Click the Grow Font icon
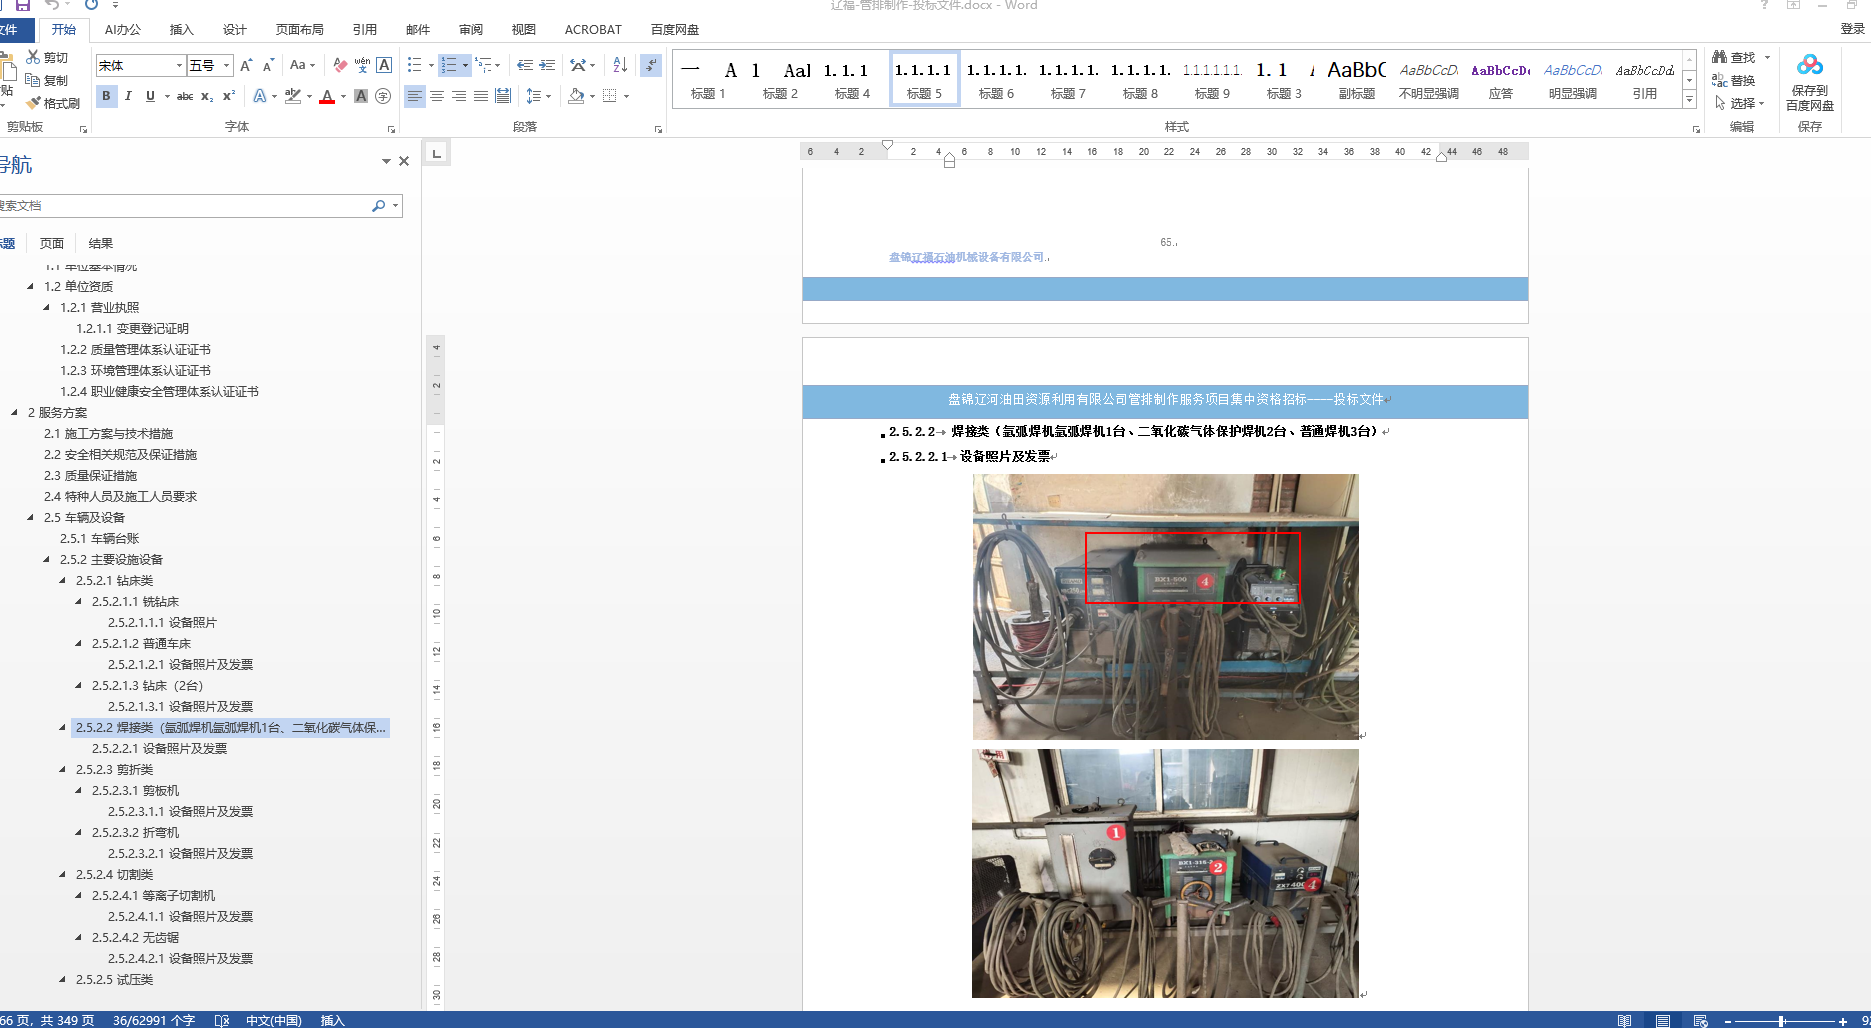Viewport: 1871px width, 1028px height. pos(246,66)
